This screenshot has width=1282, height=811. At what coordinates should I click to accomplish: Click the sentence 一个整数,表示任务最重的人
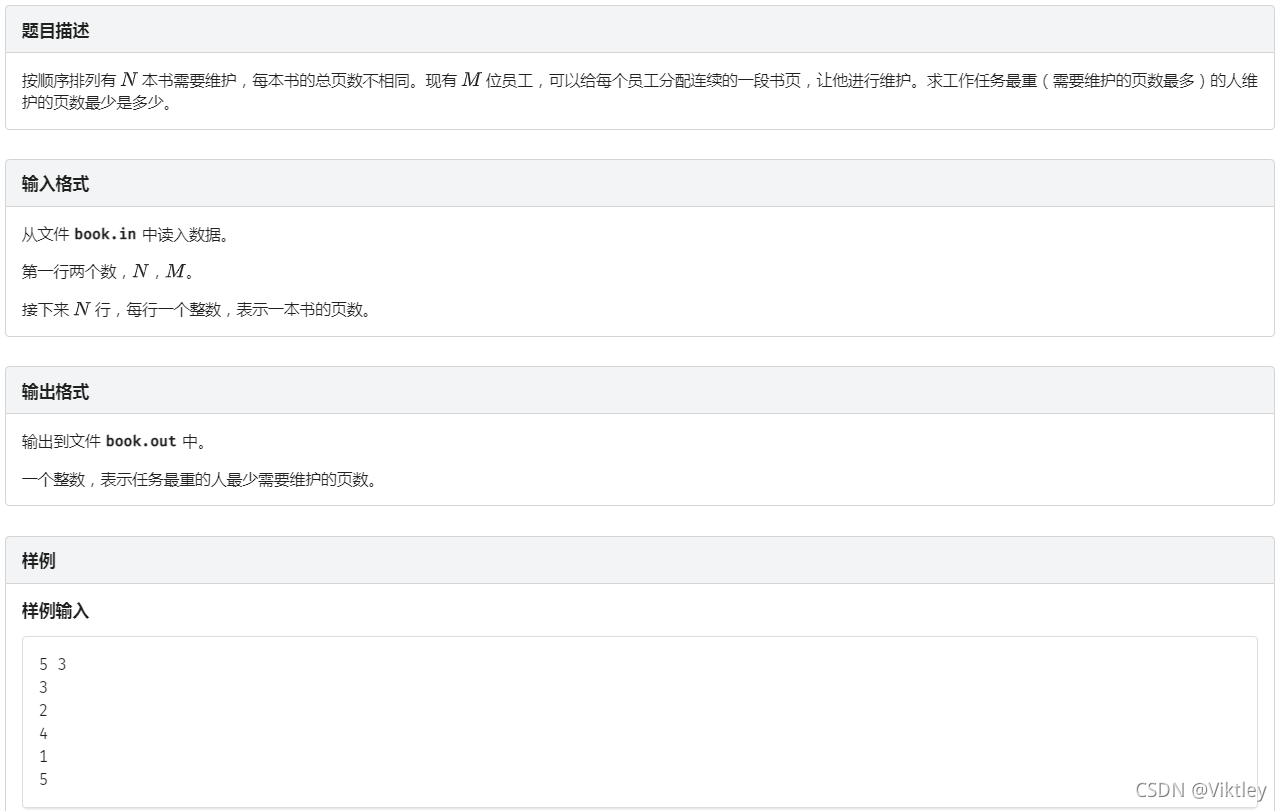pyautogui.click(x=200, y=479)
